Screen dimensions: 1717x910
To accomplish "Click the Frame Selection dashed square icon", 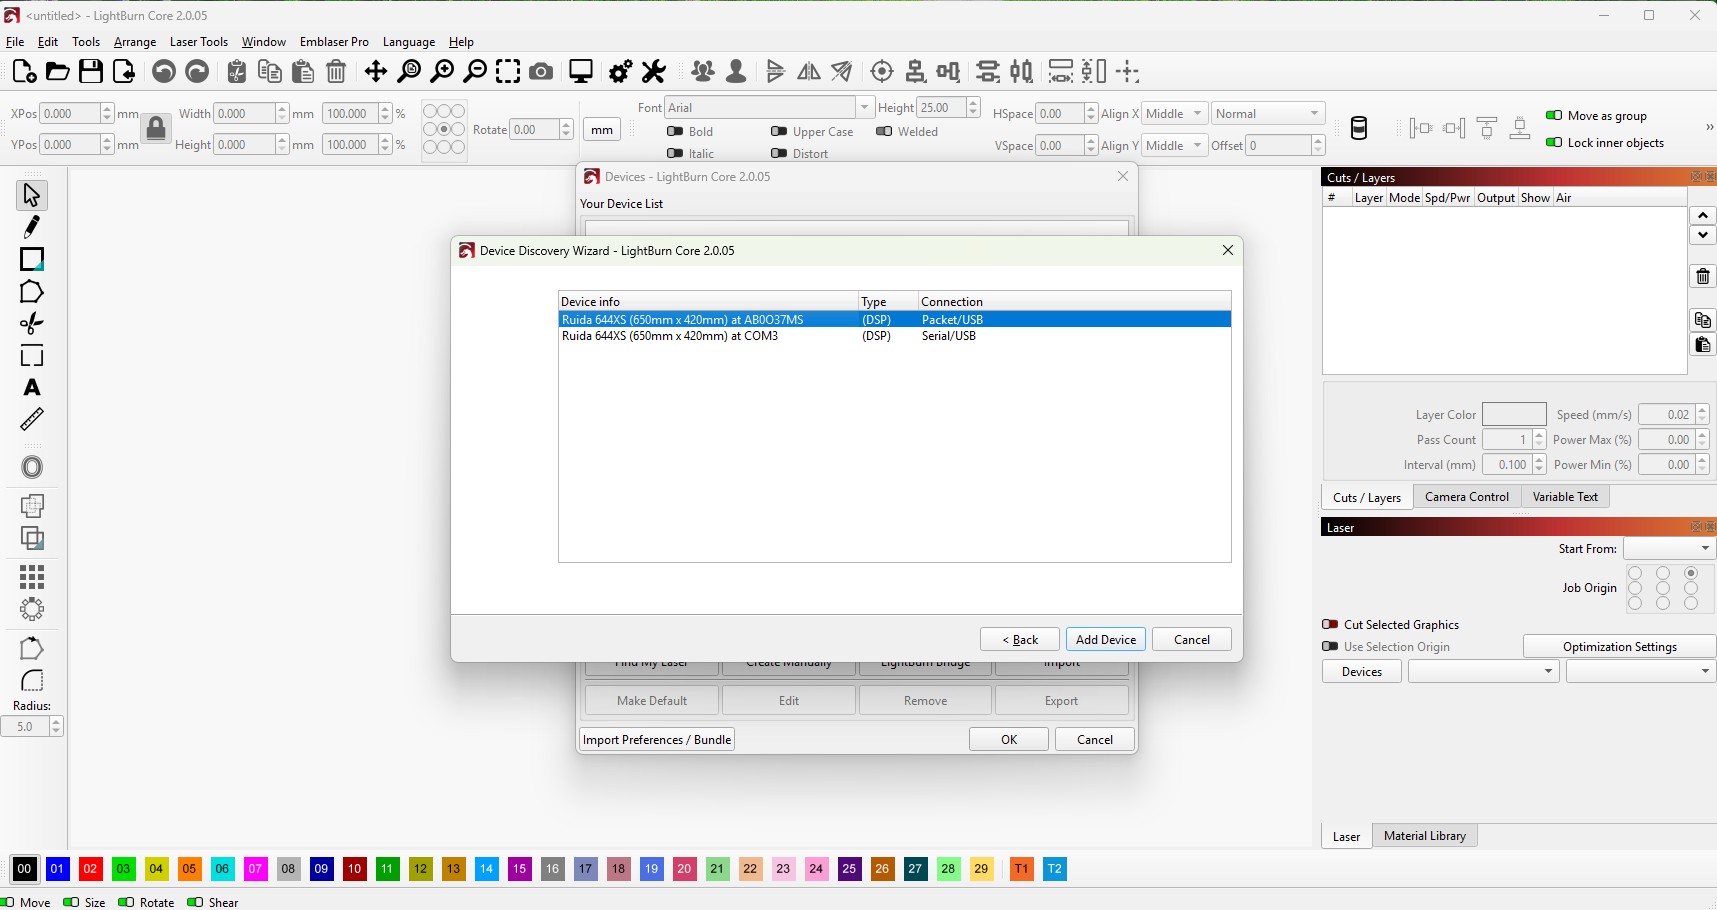I will click(508, 71).
